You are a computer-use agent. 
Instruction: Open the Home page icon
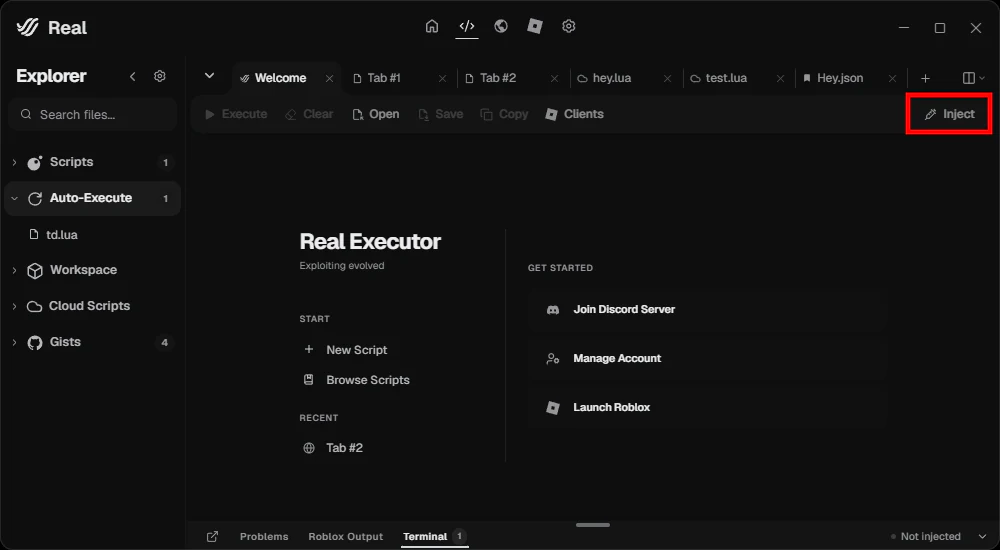point(432,26)
